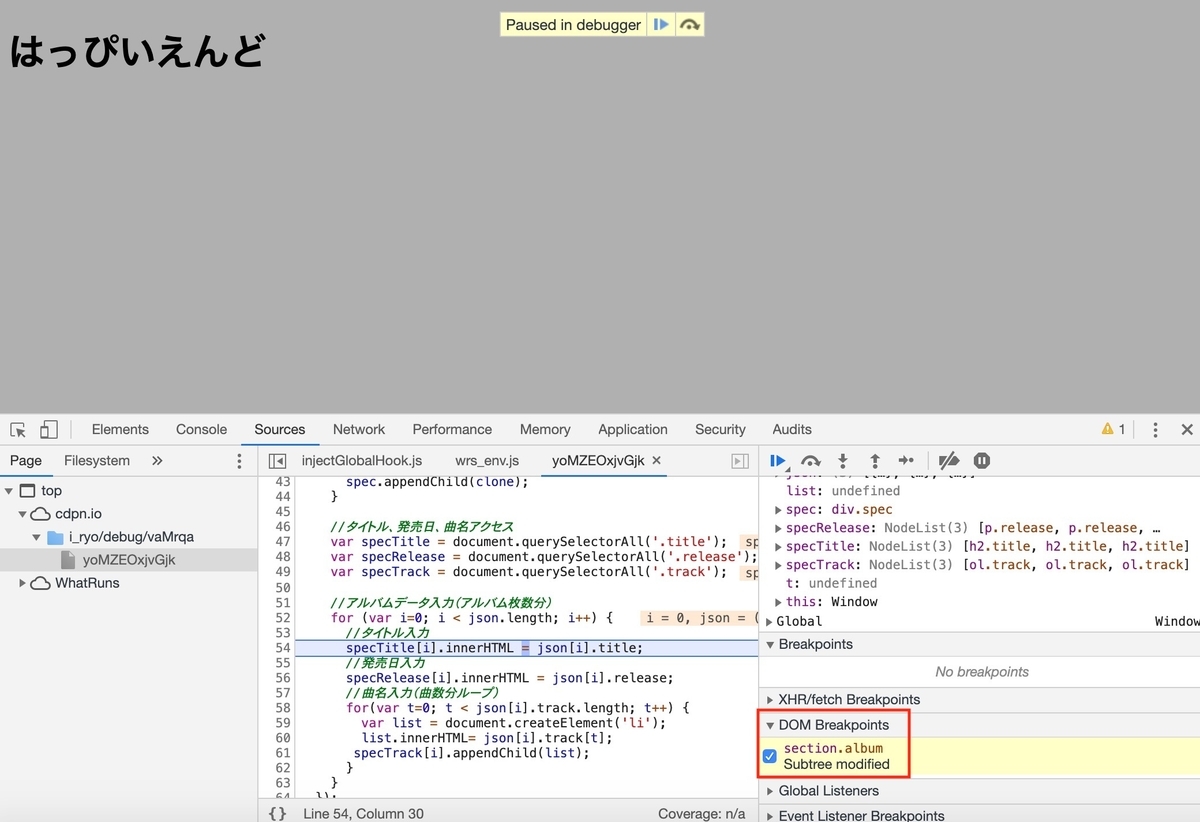The width and height of the screenshot is (1200, 822).
Task: Click line number 52 in the gutter
Action: (x=282, y=618)
